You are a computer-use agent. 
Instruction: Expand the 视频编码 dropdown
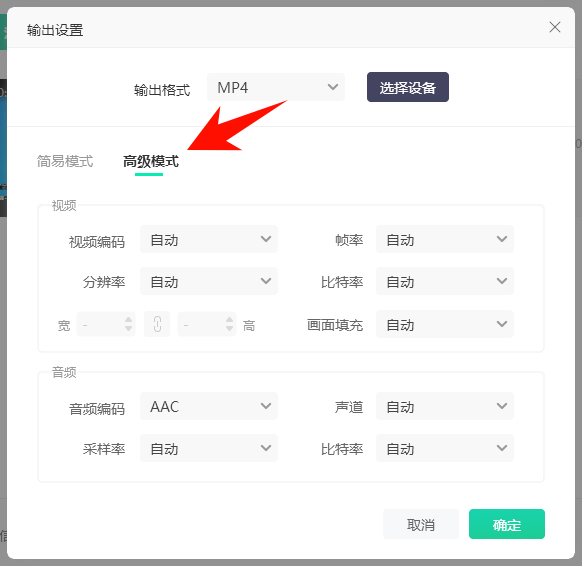209,239
